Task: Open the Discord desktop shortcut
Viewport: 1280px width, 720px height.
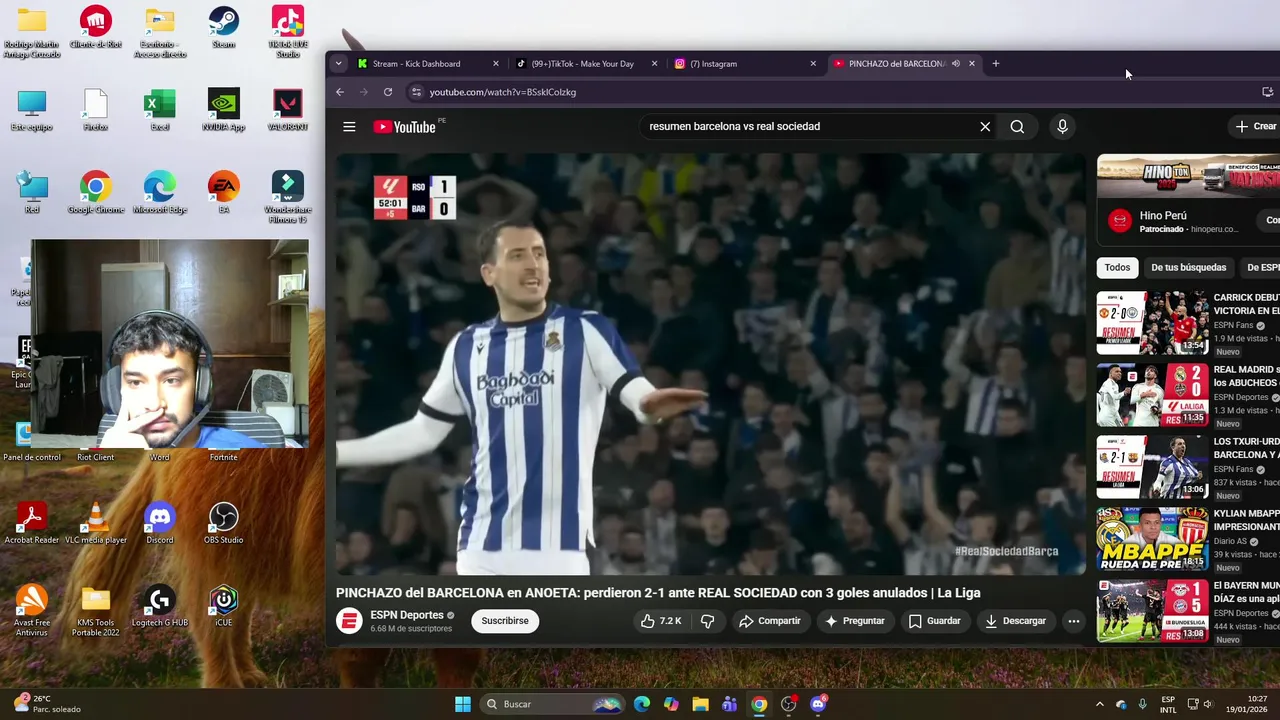Action: [x=160, y=524]
